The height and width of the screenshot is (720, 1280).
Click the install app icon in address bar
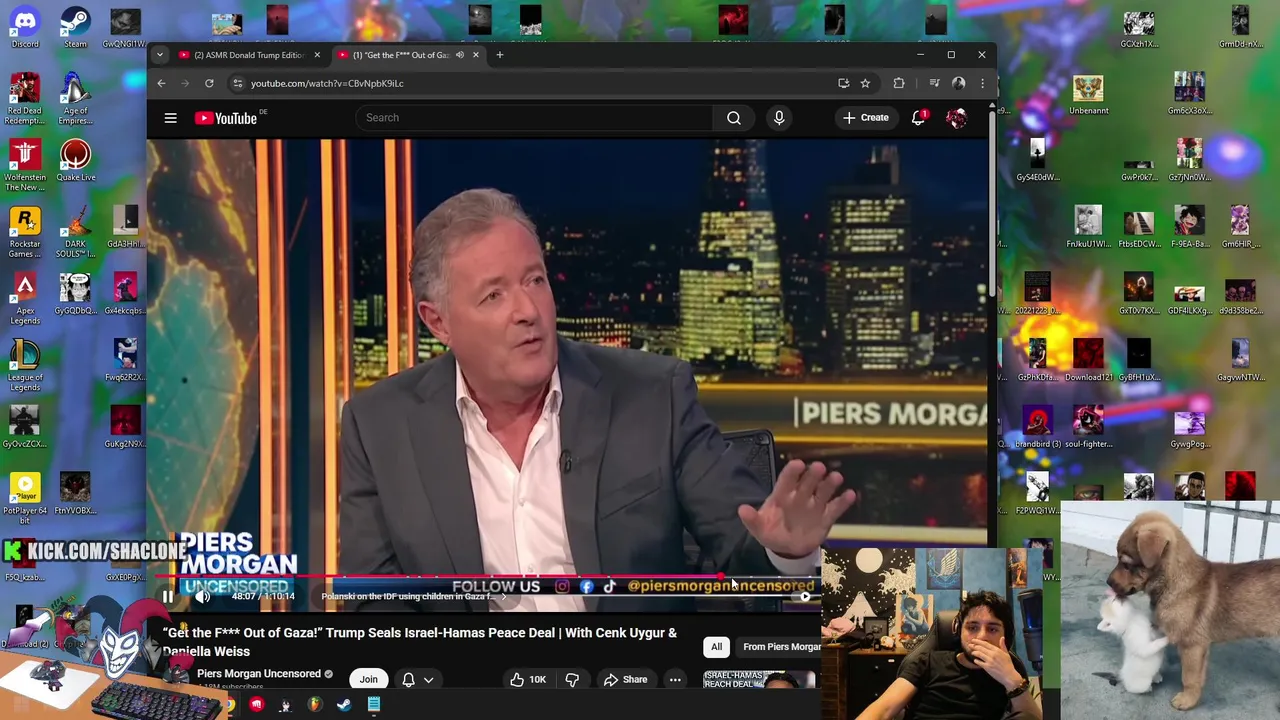click(843, 83)
